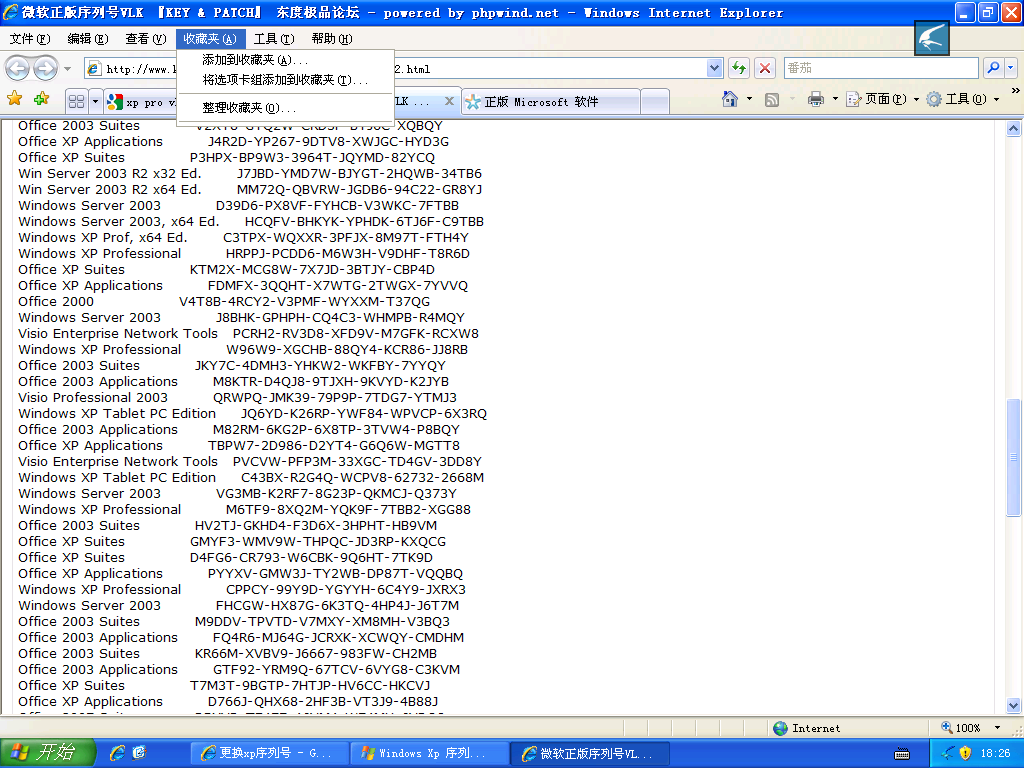
Task: Open the 帮助(H) menu
Action: [x=332, y=39]
